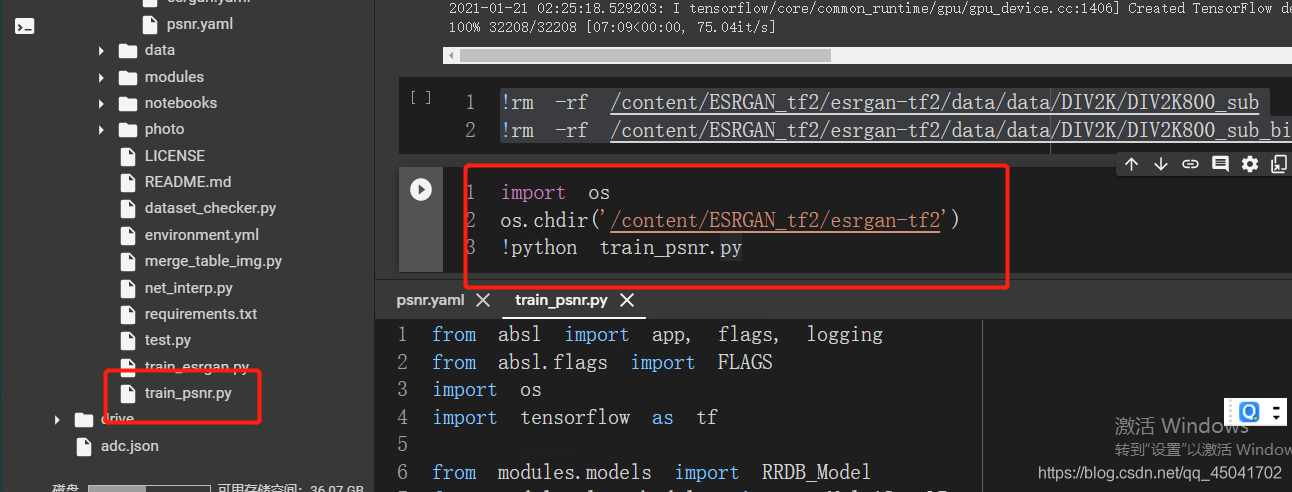1292x492 pixels.
Task: Click the file icon beside adc.json
Action: click(84, 446)
